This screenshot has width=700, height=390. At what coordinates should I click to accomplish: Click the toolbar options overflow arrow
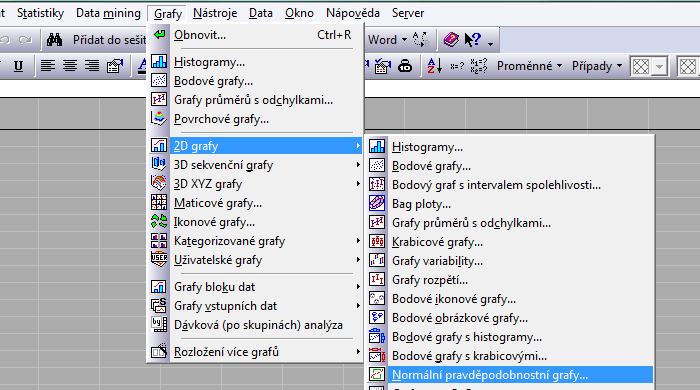[x=490, y=43]
